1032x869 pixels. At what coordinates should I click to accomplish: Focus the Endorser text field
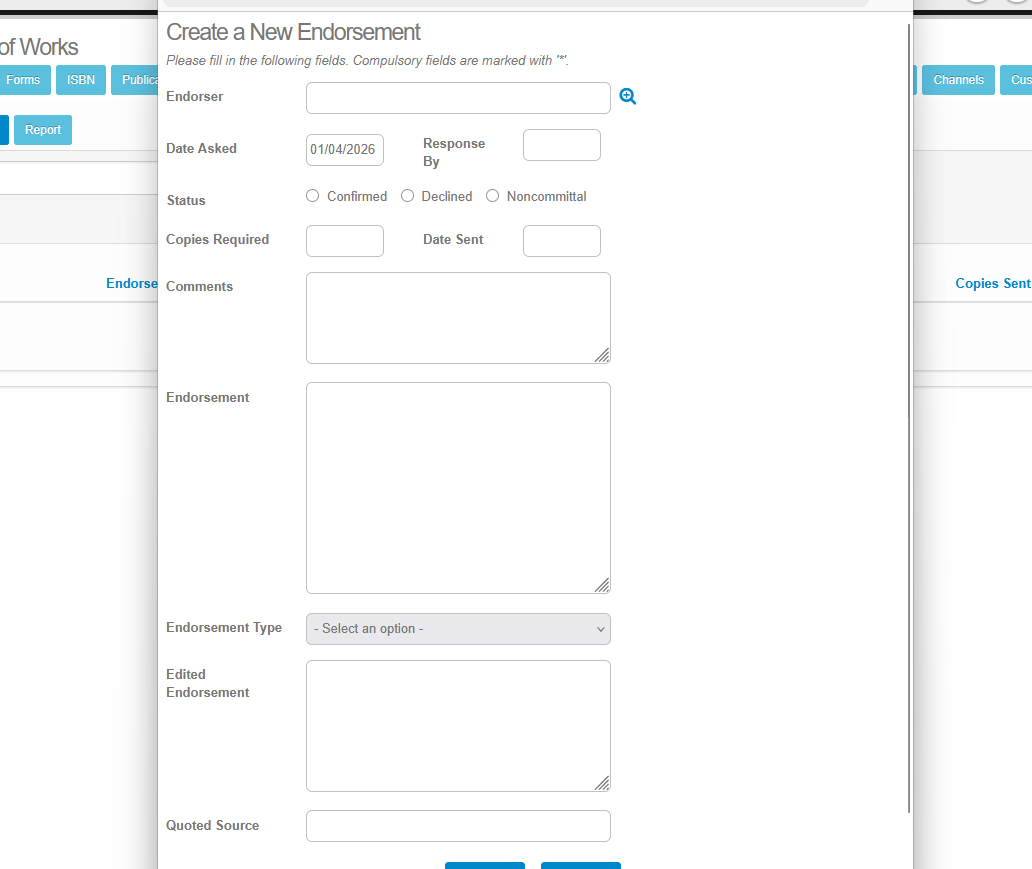coord(458,98)
